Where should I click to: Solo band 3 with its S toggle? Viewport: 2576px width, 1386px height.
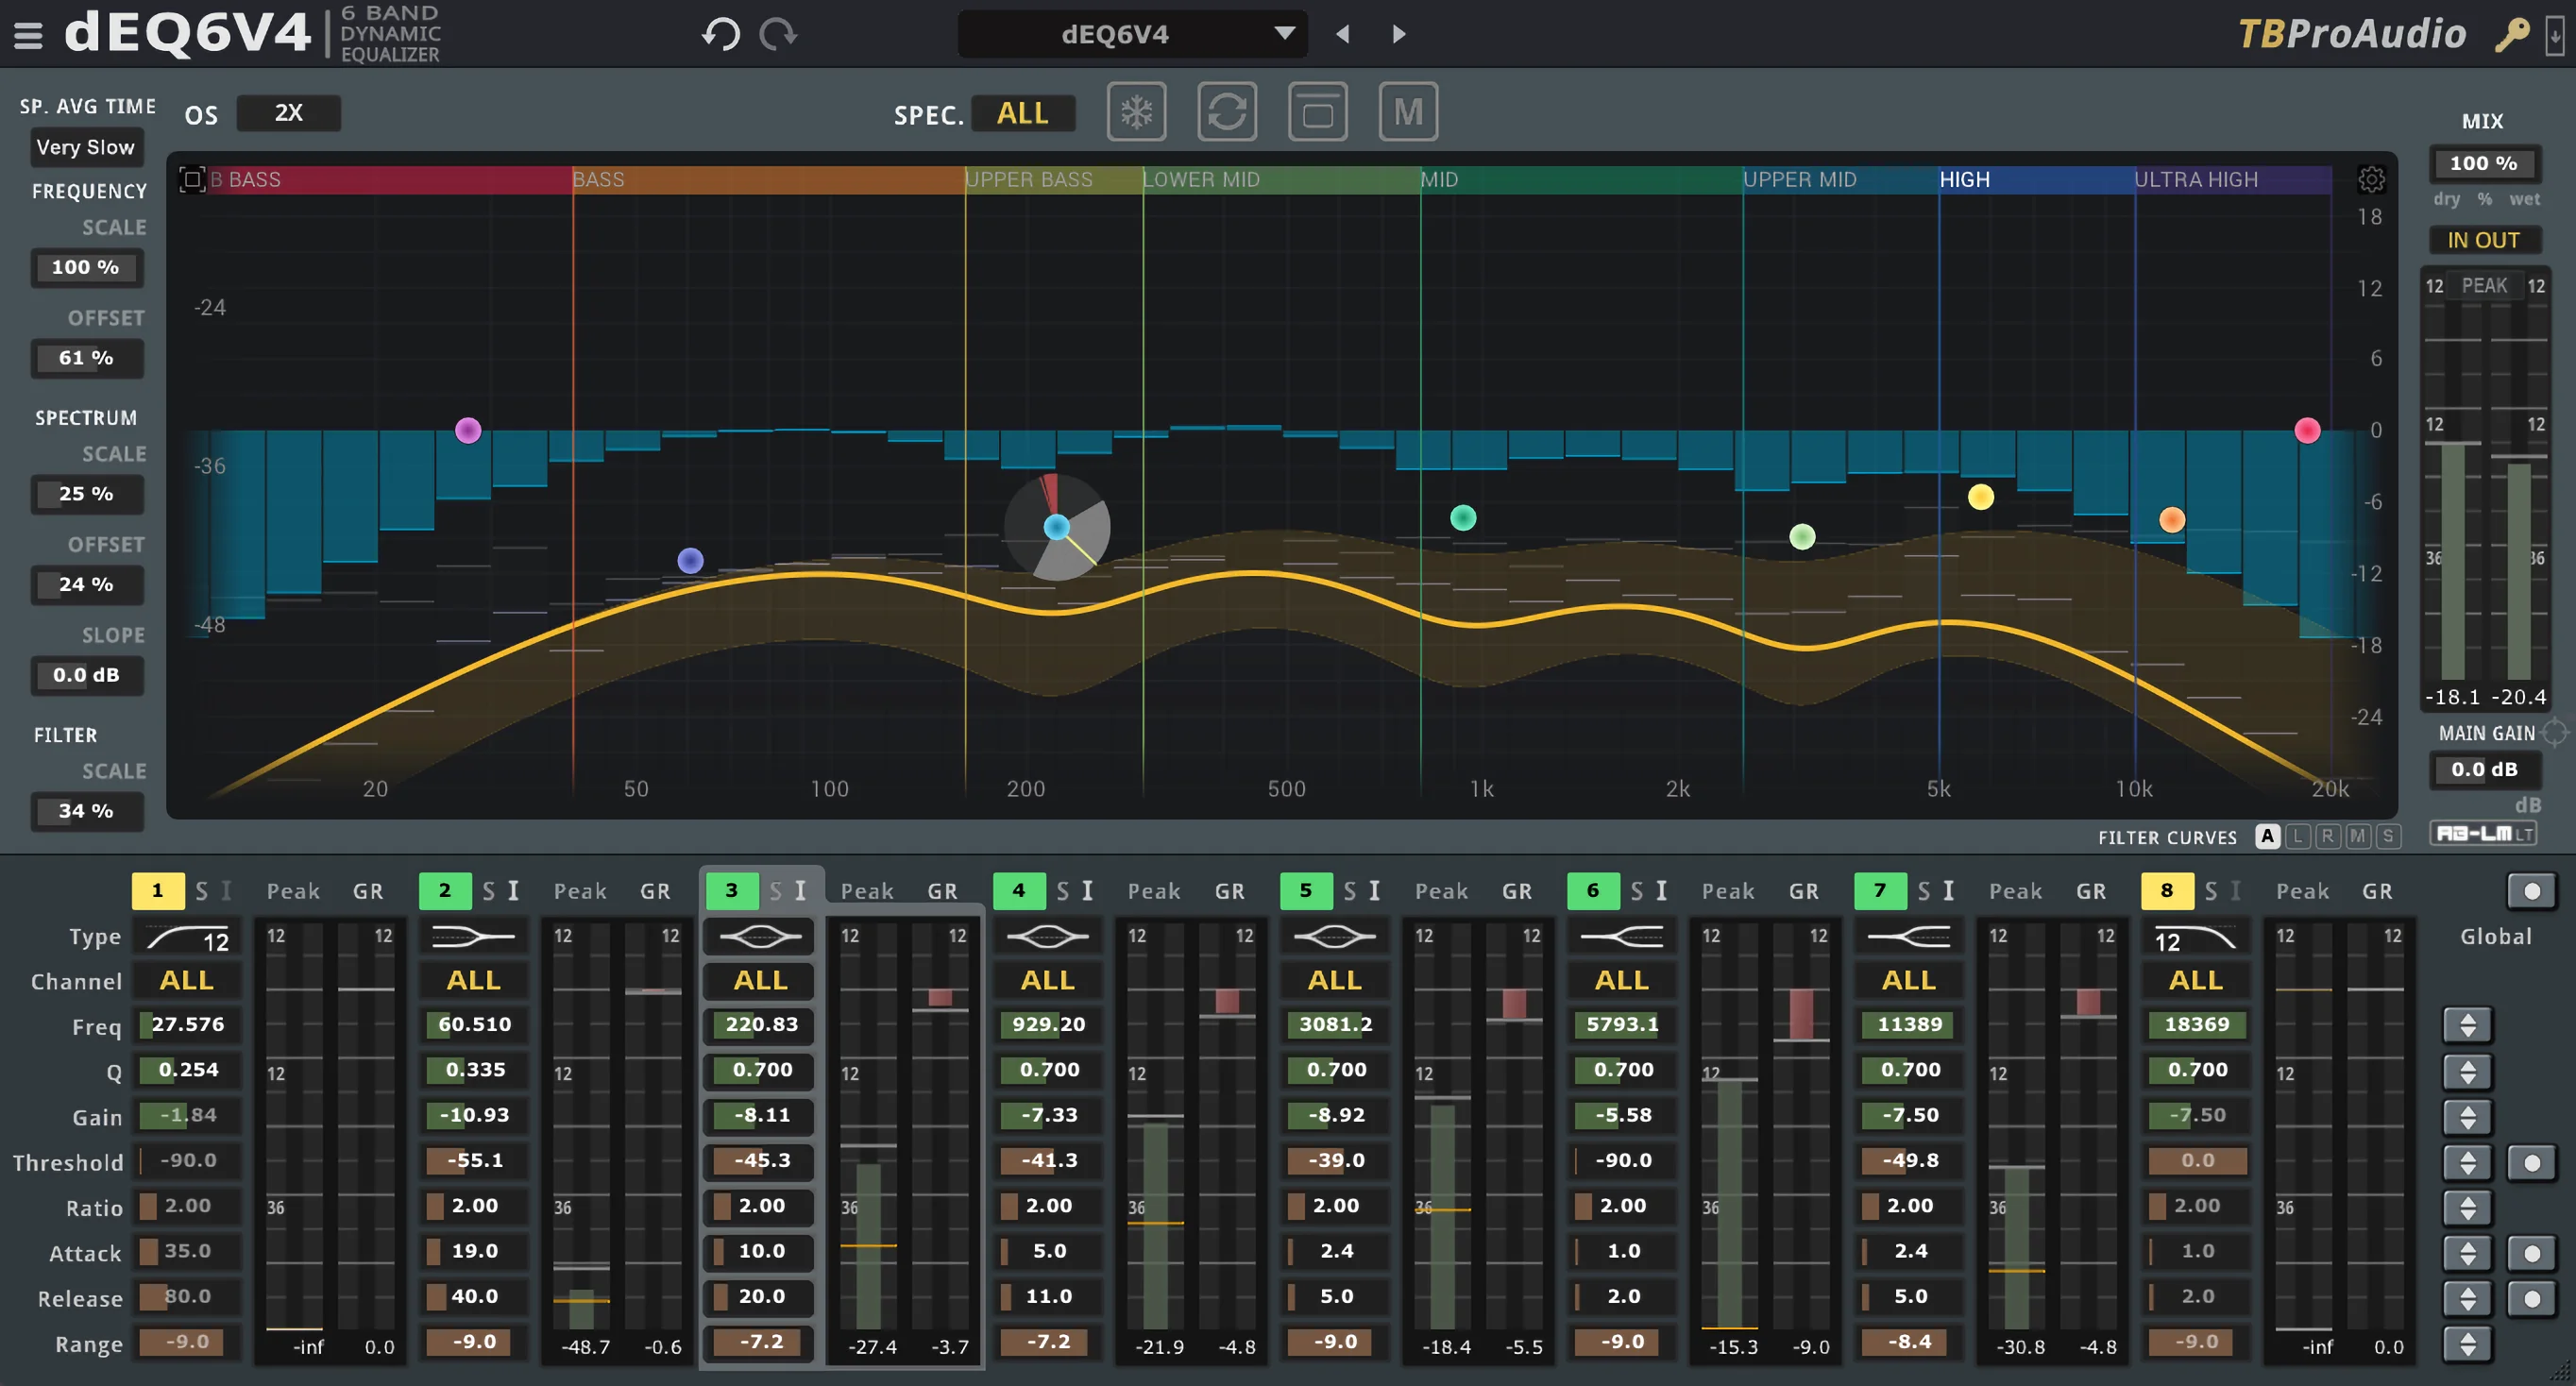click(776, 890)
